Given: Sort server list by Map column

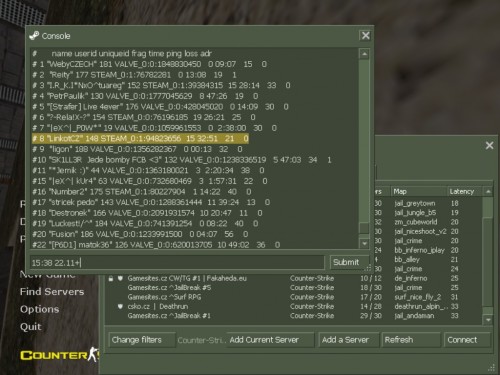Looking at the screenshot, I should (419, 192).
